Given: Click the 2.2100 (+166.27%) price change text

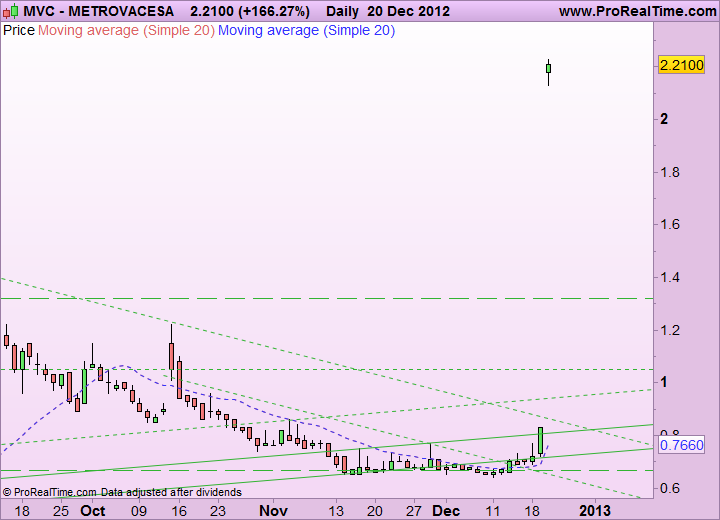Looking at the screenshot, I should click(x=250, y=11).
